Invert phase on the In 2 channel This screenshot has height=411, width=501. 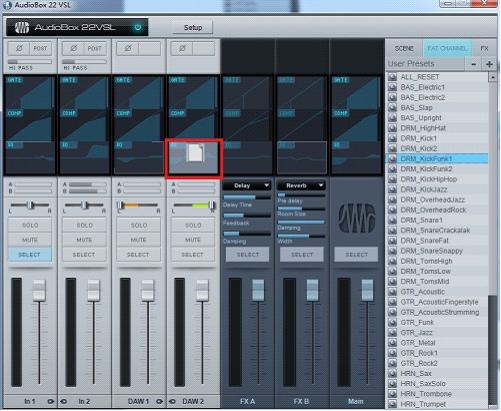tap(73, 48)
